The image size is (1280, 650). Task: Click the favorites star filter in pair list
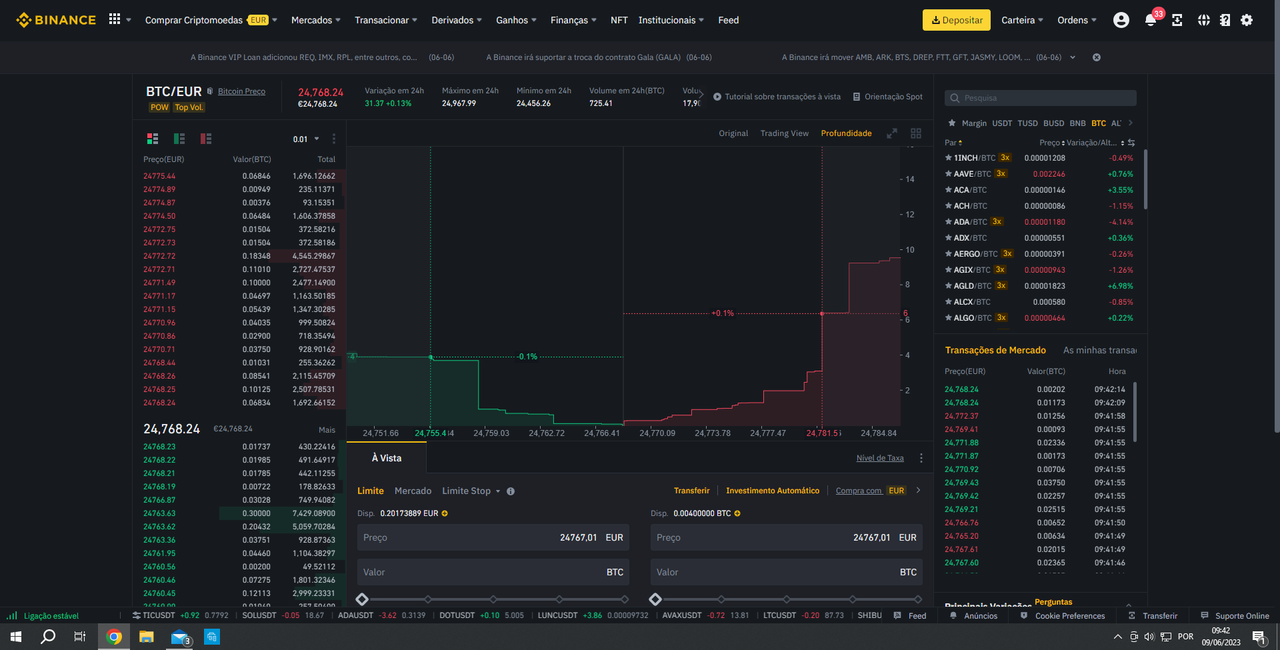point(951,123)
